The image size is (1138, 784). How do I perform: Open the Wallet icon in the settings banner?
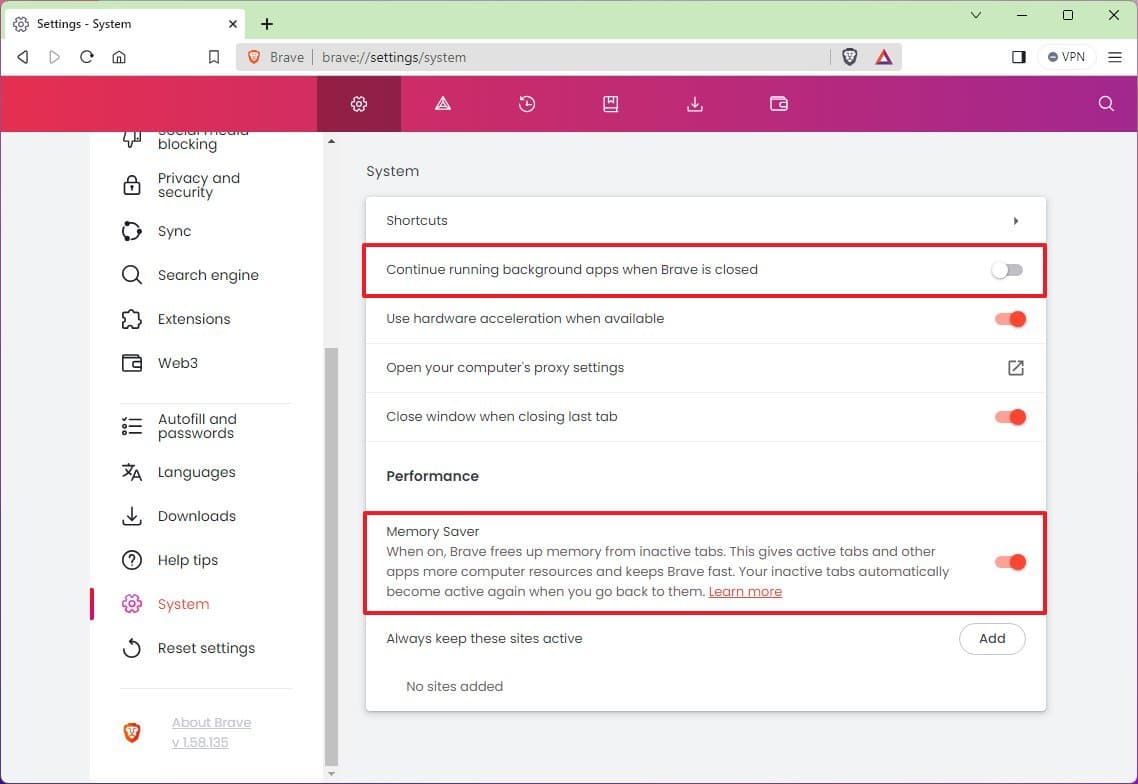coord(778,103)
